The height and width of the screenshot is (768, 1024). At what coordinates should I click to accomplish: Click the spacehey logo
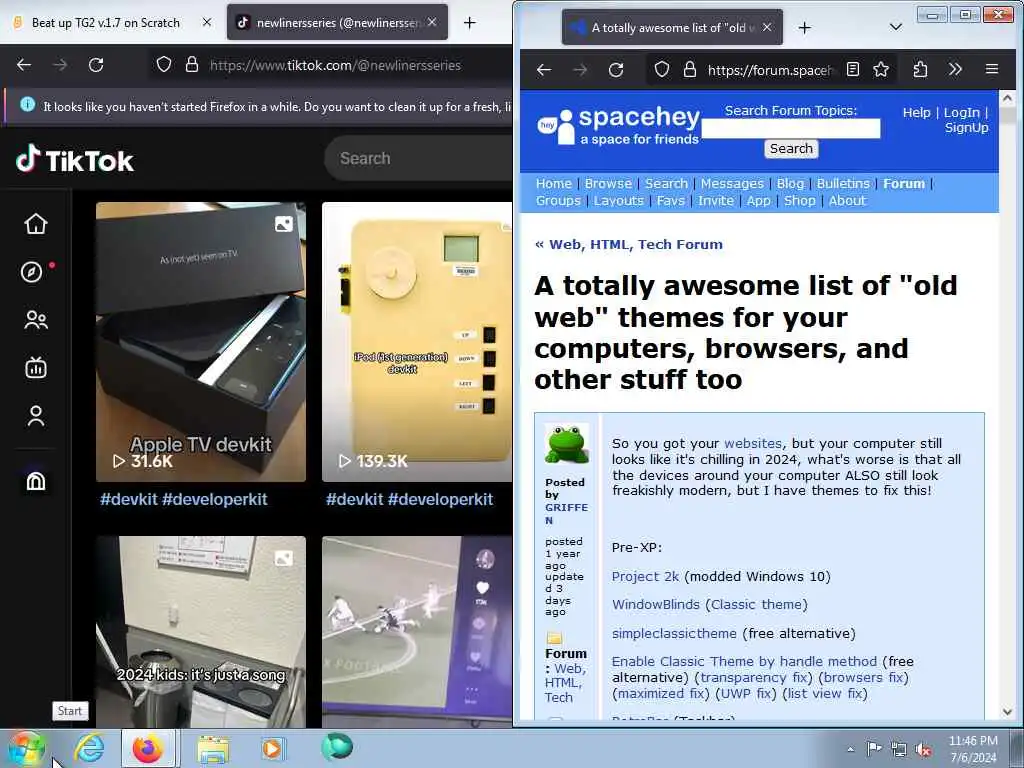[x=618, y=125]
